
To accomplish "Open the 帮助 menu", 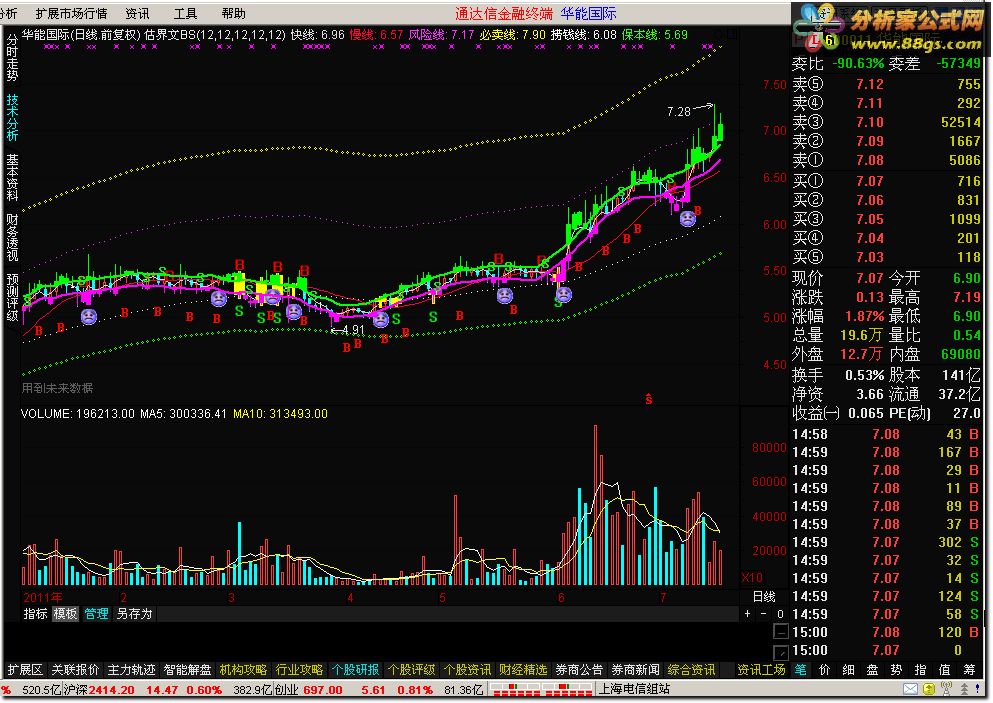I will (234, 13).
